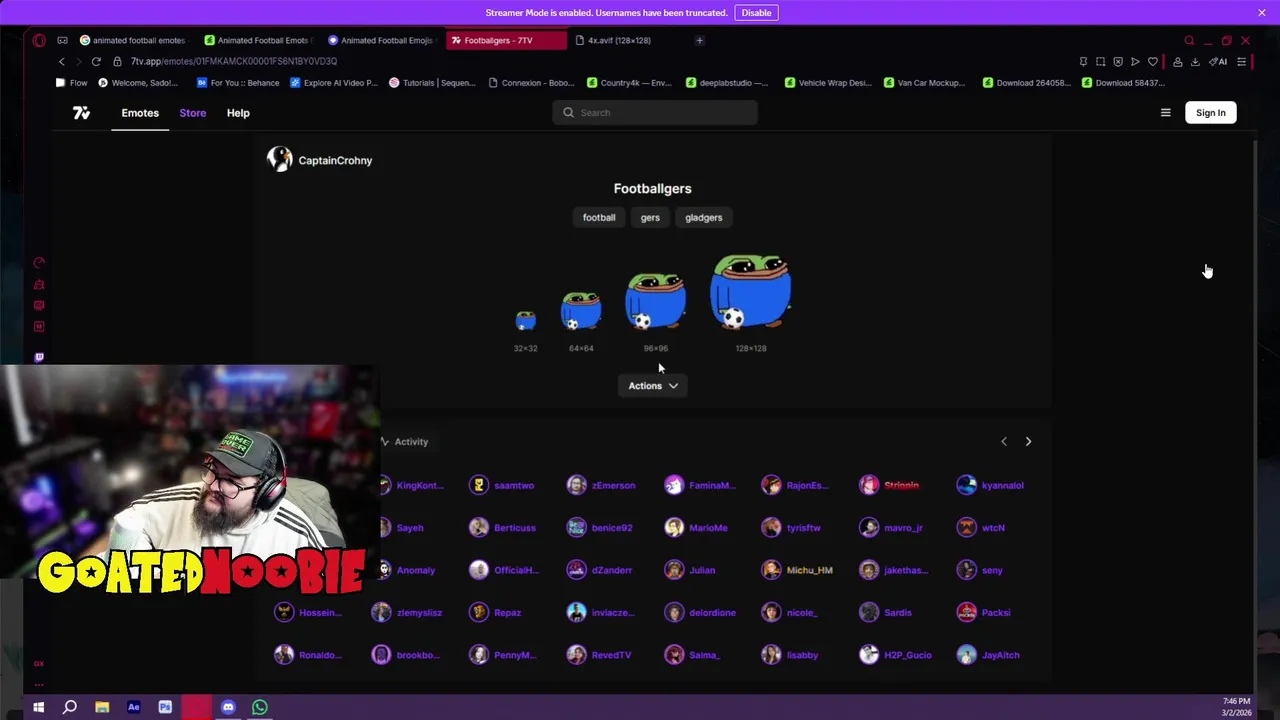This screenshot has width=1280, height=720.
Task: Open the For You :: Behance bookmark
Action: [x=238, y=83]
